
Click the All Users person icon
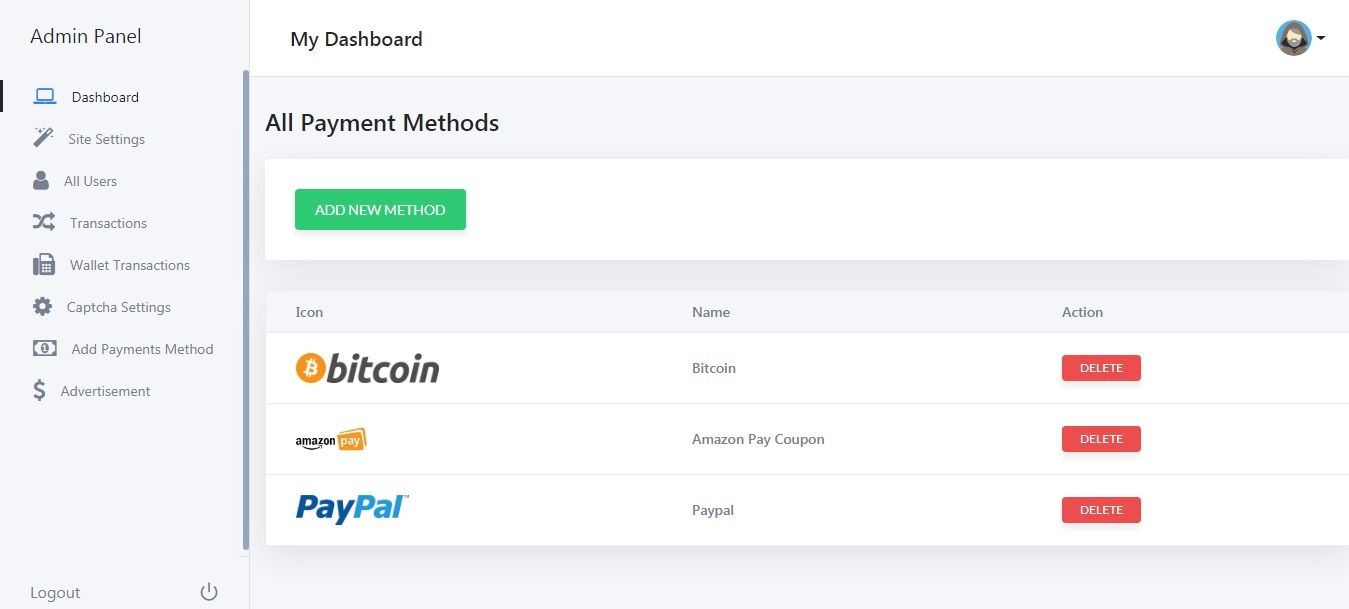click(x=41, y=181)
